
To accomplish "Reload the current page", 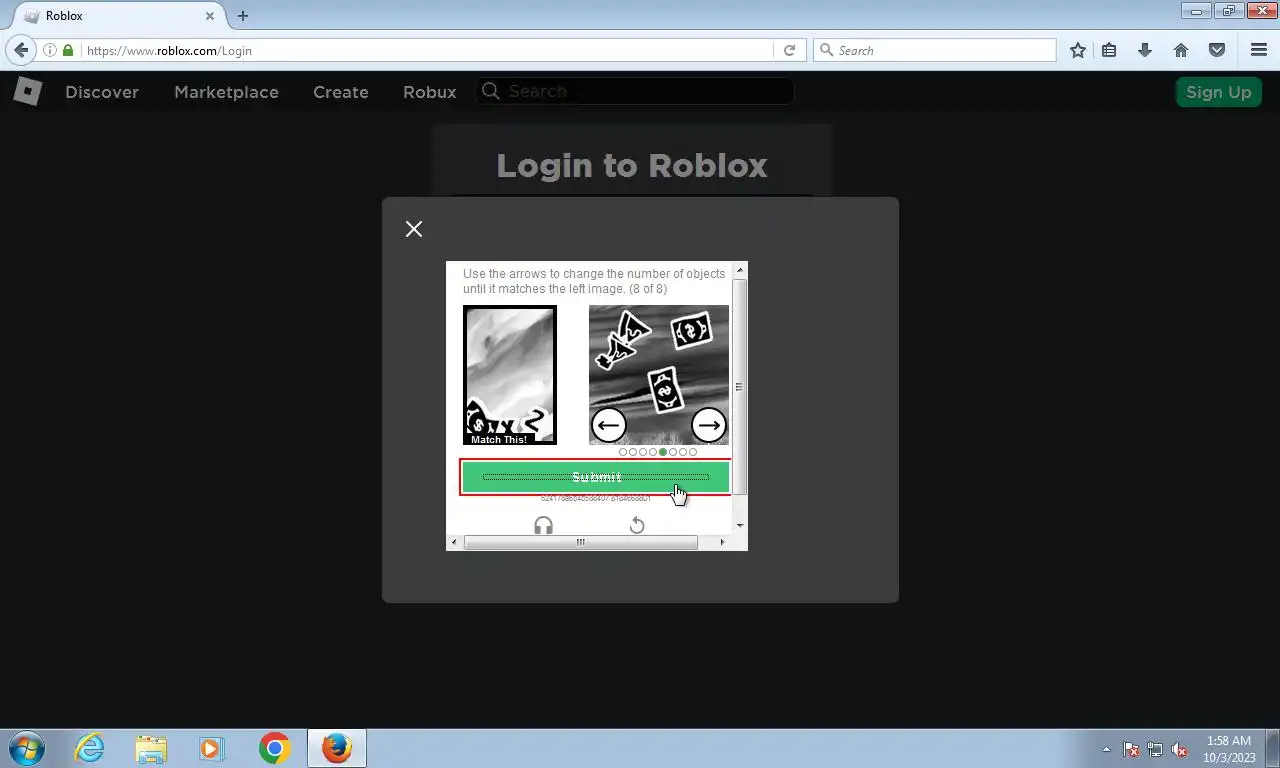I will click(x=789, y=50).
